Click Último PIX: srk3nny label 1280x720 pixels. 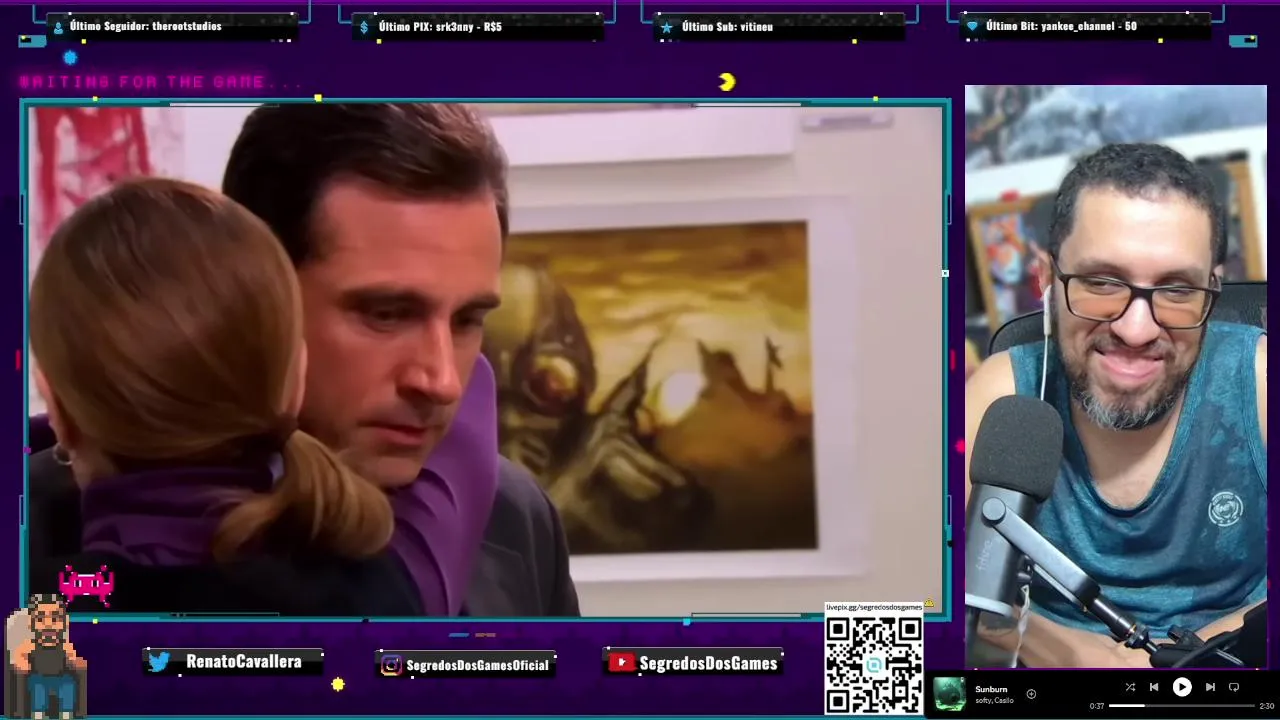440,27
